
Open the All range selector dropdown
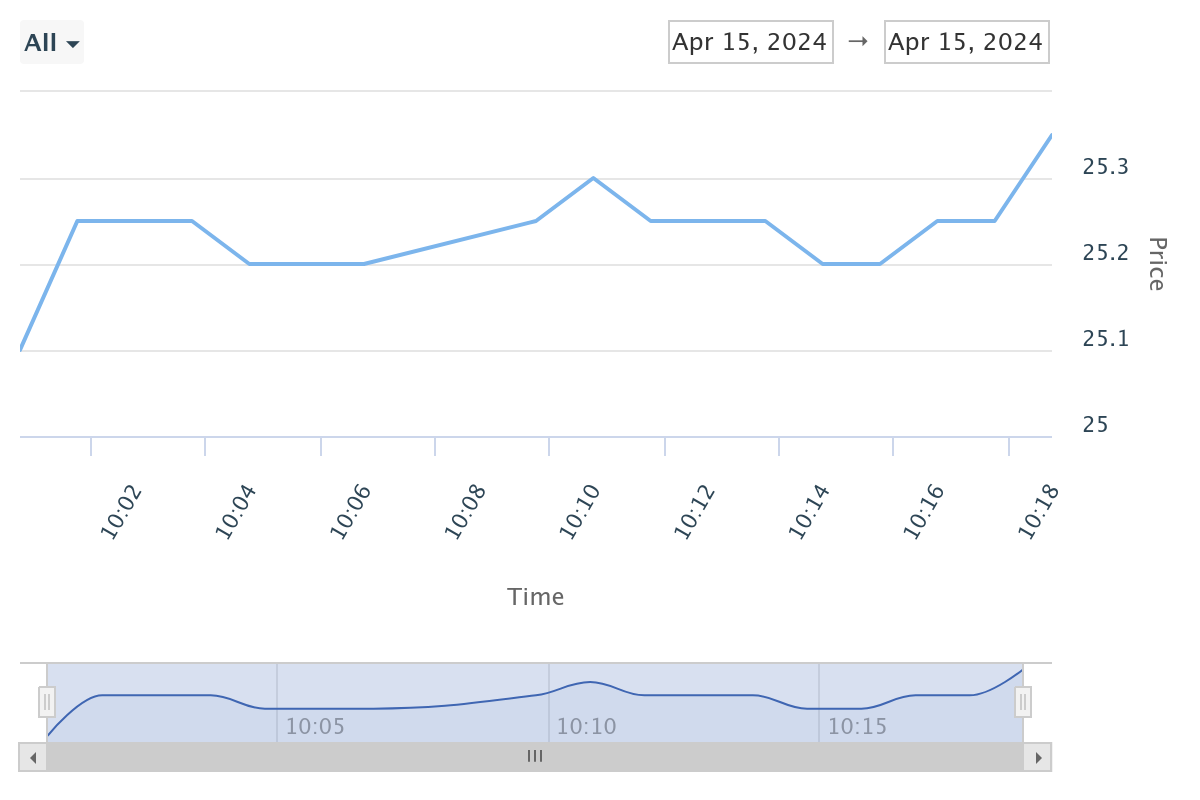(52, 43)
